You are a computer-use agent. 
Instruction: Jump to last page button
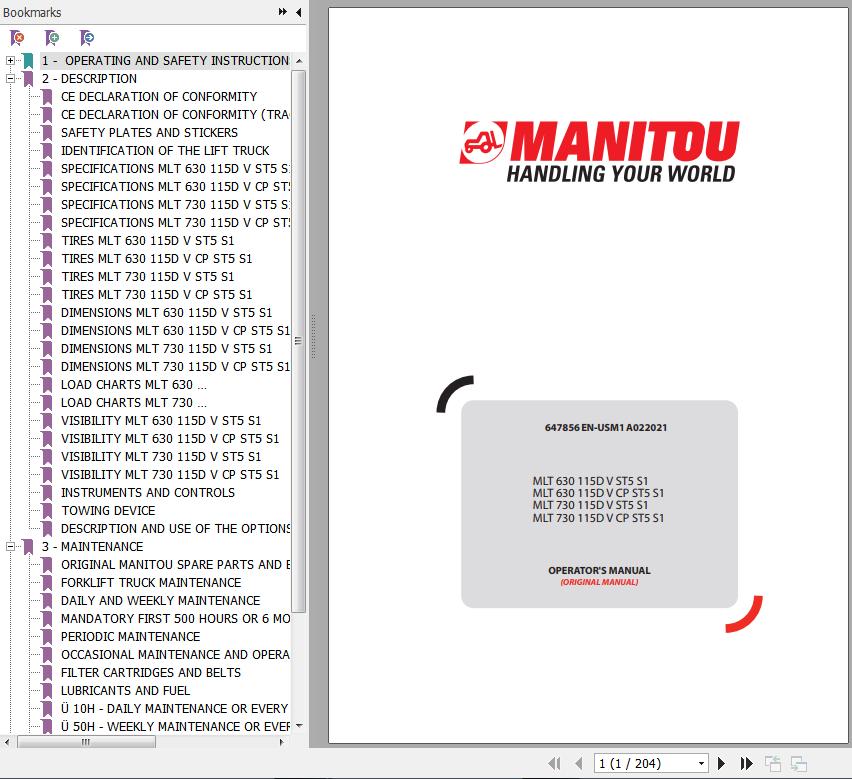[x=747, y=763]
